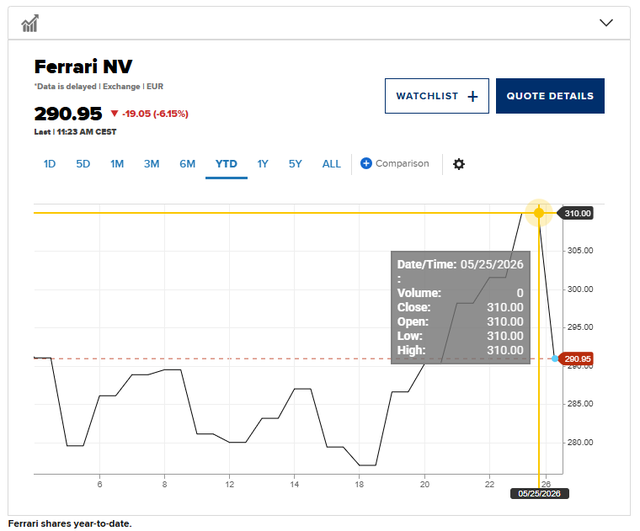Click the blue plus Comparison icon

pos(366,163)
